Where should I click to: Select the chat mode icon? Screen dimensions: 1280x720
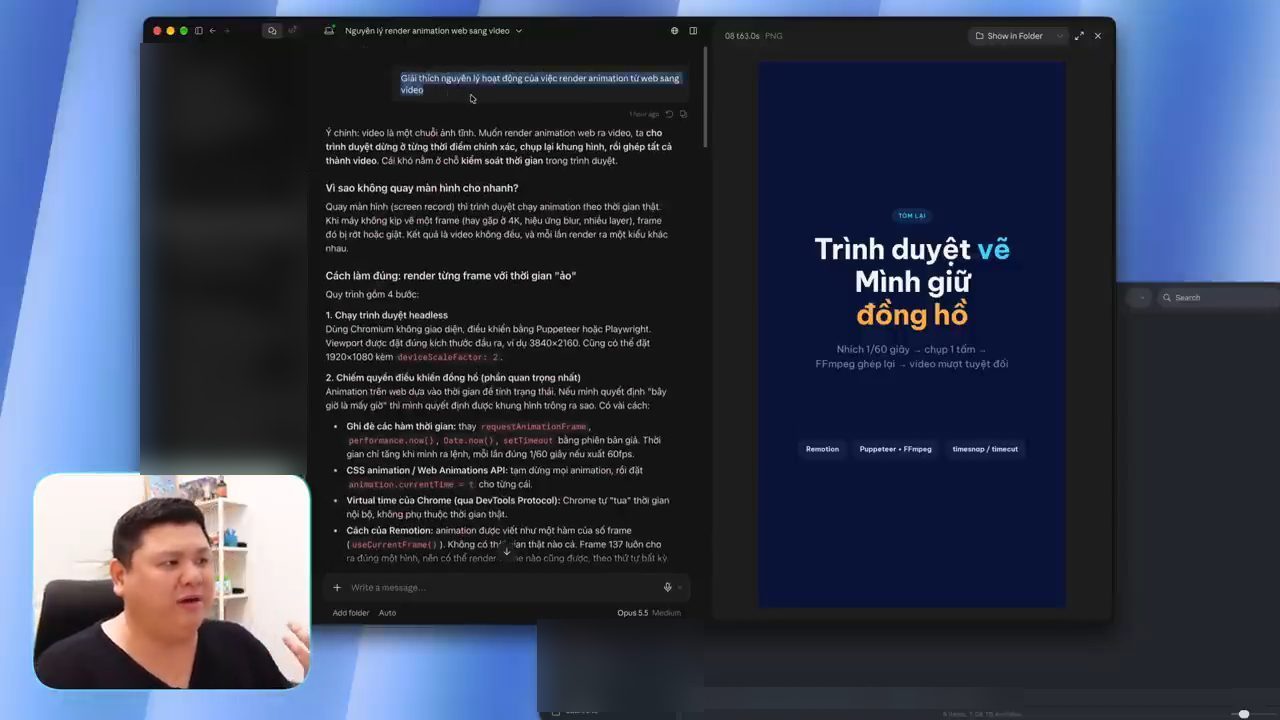[272, 31]
